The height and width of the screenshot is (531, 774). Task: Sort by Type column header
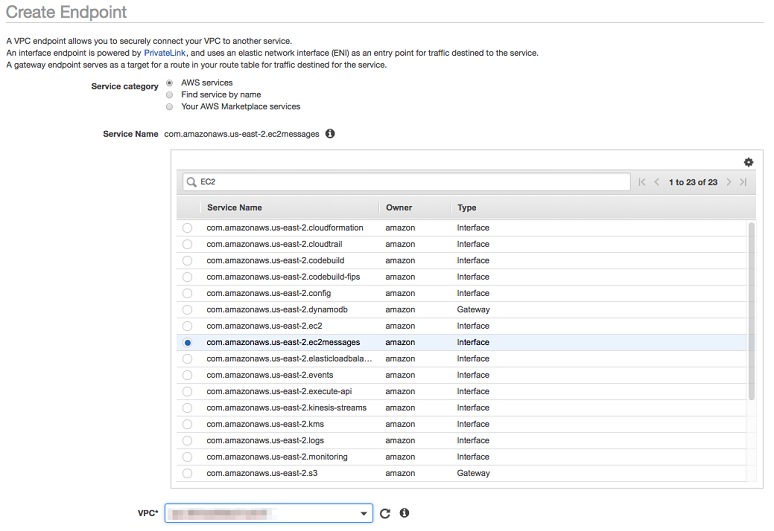tap(466, 208)
